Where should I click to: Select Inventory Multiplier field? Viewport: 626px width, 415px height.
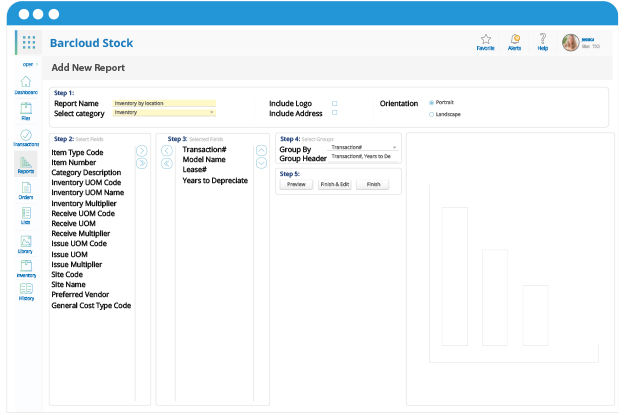(x=84, y=203)
